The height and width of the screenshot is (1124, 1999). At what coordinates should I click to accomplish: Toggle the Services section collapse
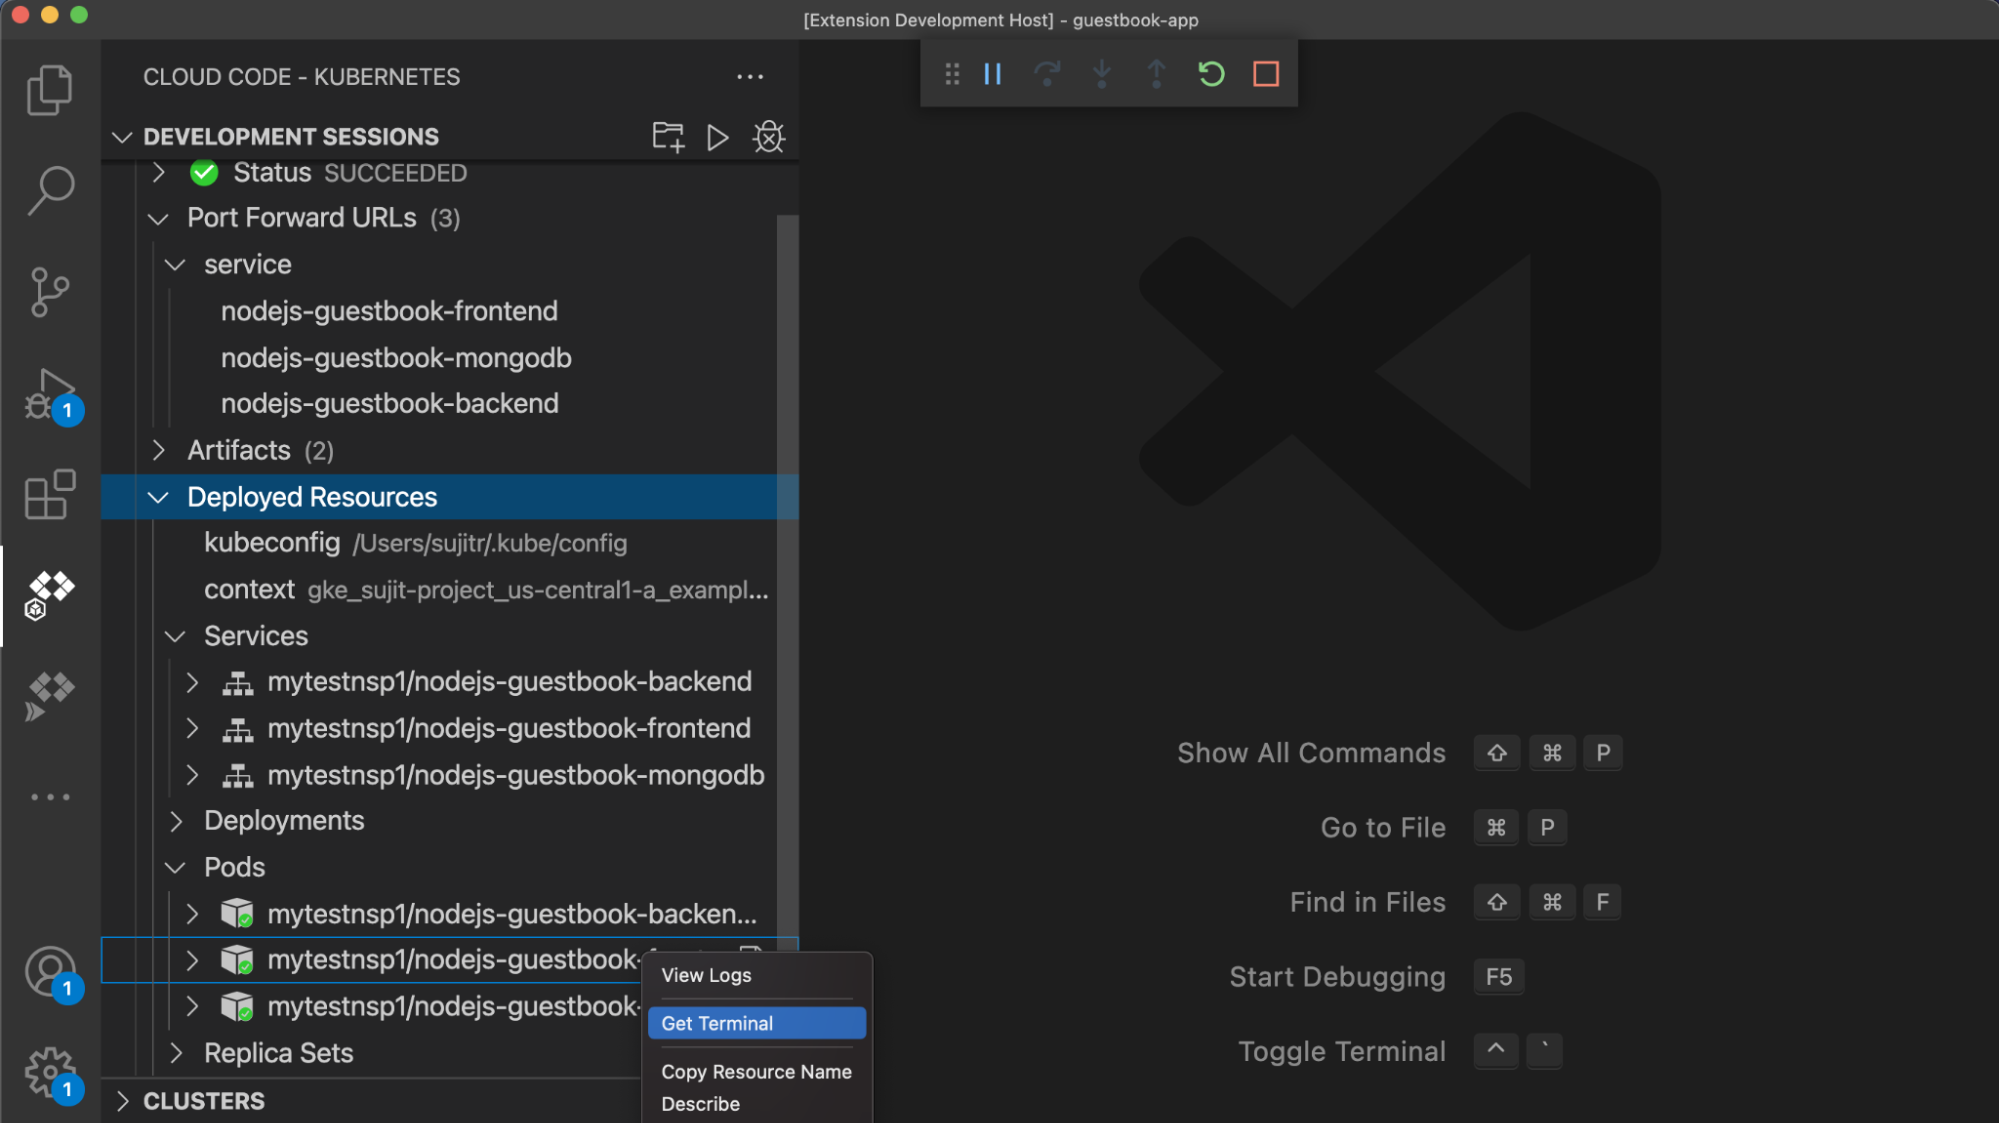point(176,635)
